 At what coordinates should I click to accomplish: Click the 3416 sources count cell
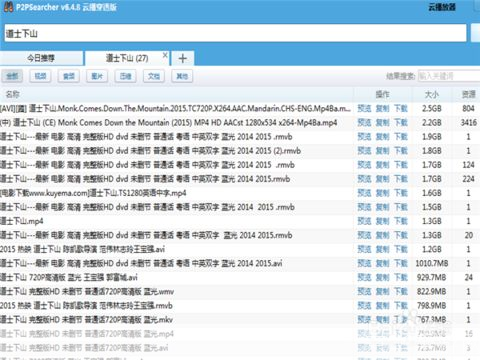[469, 122]
